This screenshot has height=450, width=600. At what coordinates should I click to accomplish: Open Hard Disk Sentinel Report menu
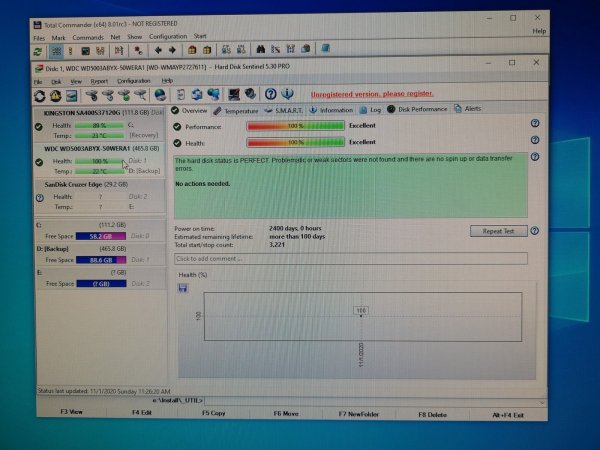[x=99, y=81]
